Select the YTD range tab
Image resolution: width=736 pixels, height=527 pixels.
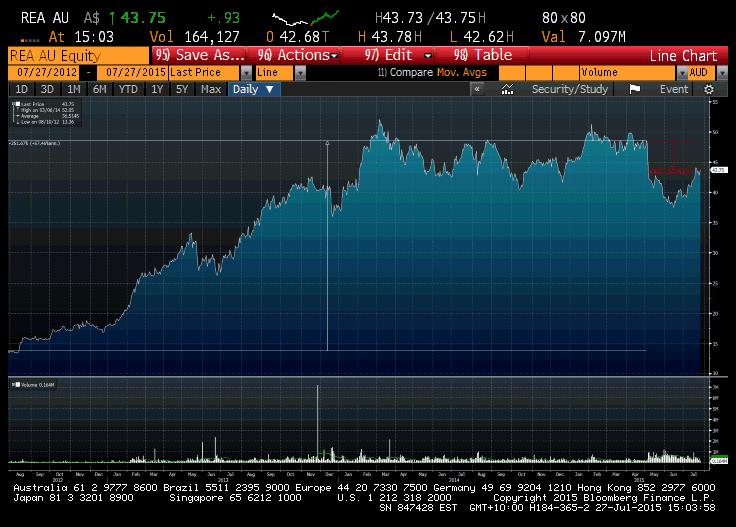(x=128, y=89)
